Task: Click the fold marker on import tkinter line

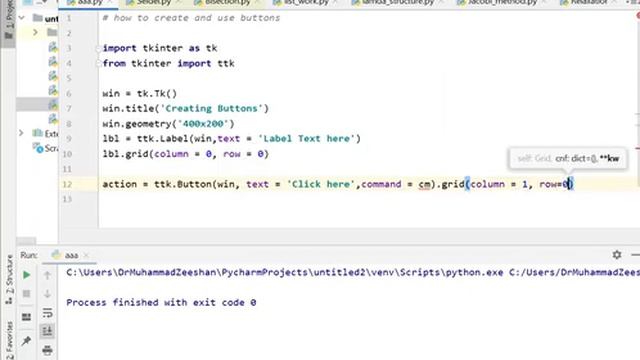Action: (x=98, y=49)
